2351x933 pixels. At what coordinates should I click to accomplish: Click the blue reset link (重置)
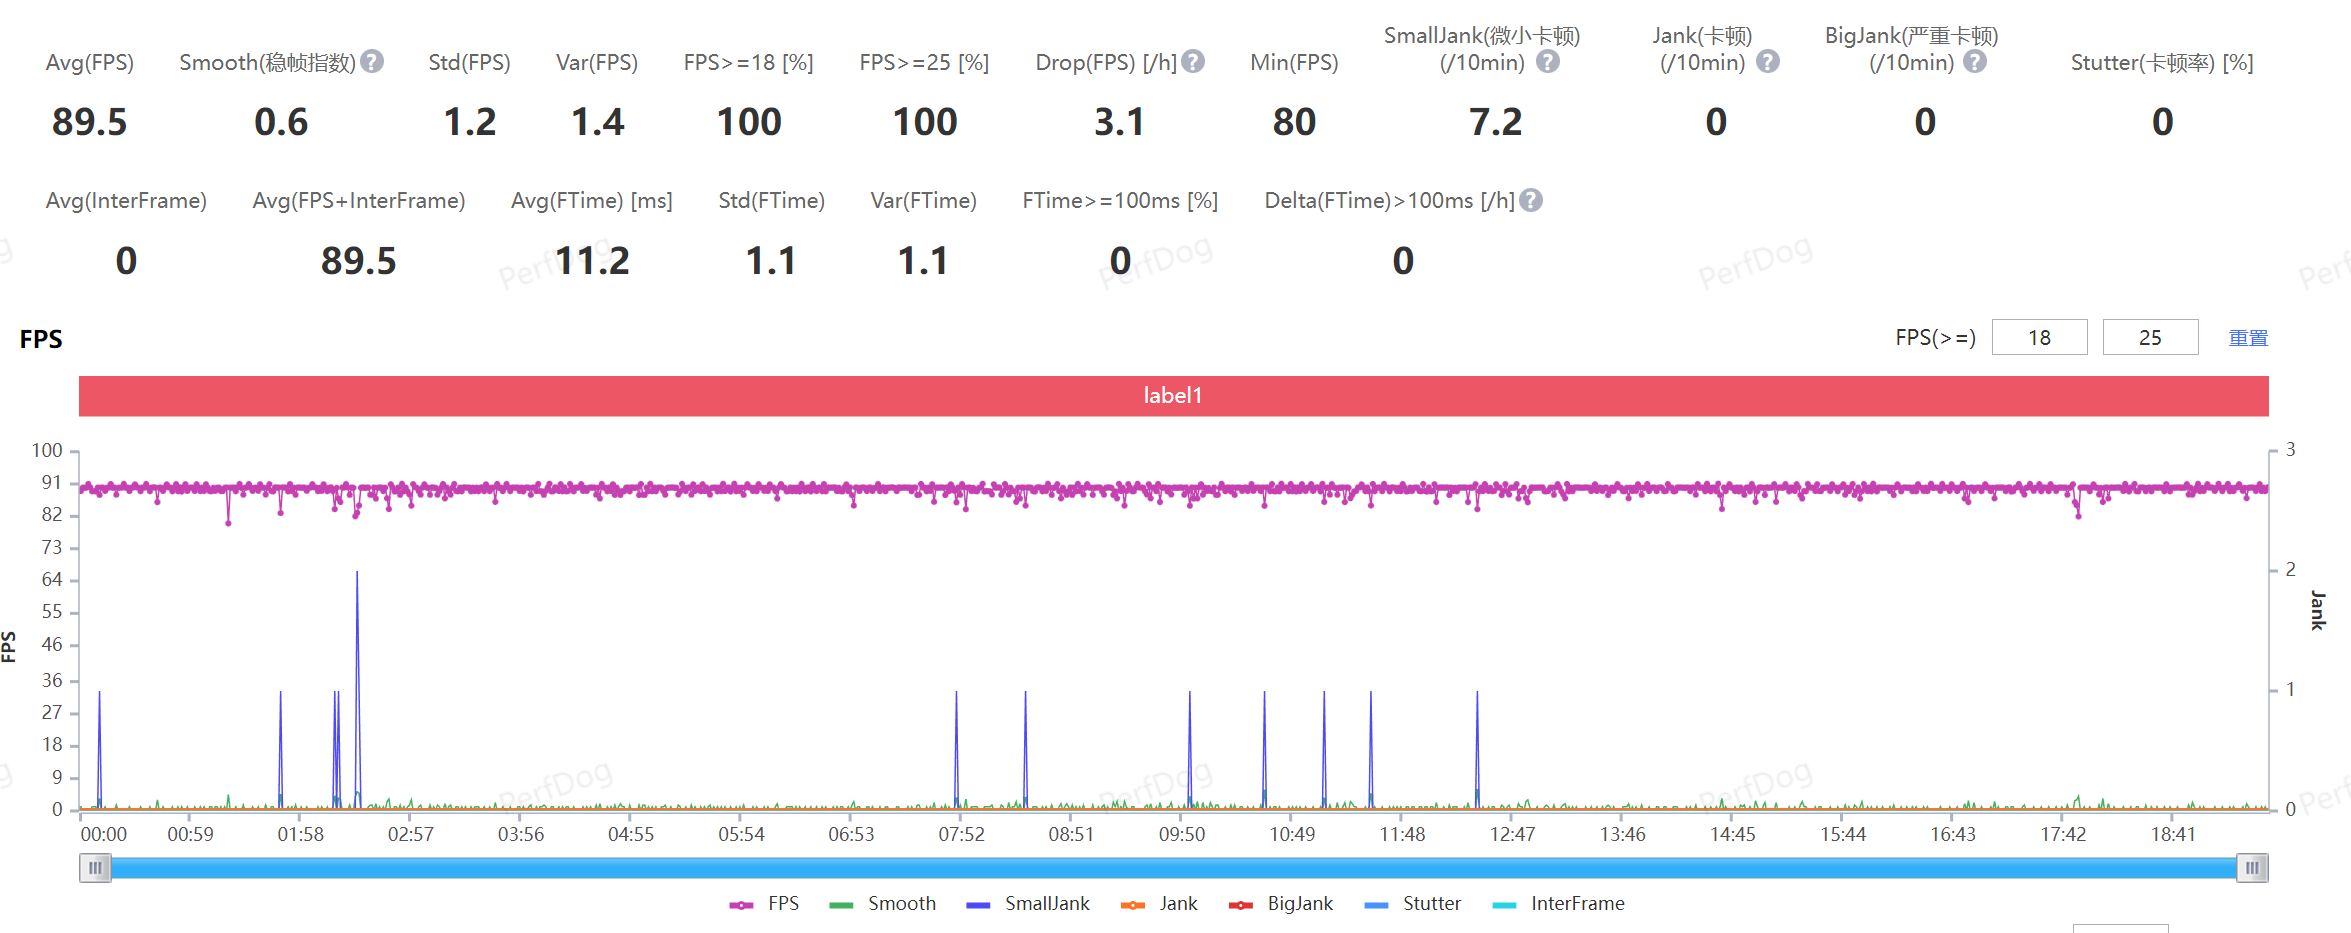2248,338
